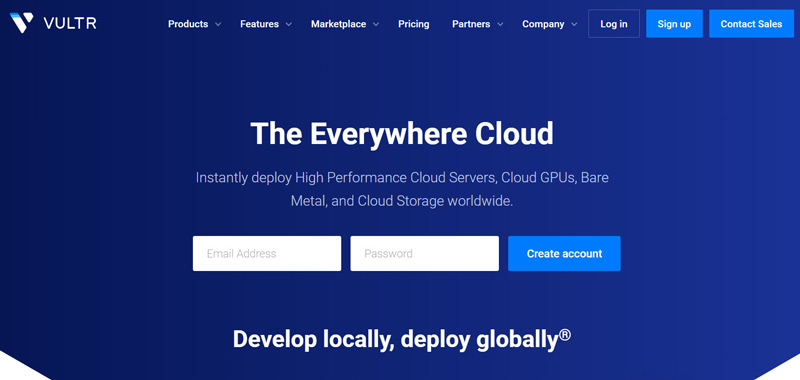Expand the Company dropdown chevron
The width and height of the screenshot is (800, 380).
click(574, 24)
